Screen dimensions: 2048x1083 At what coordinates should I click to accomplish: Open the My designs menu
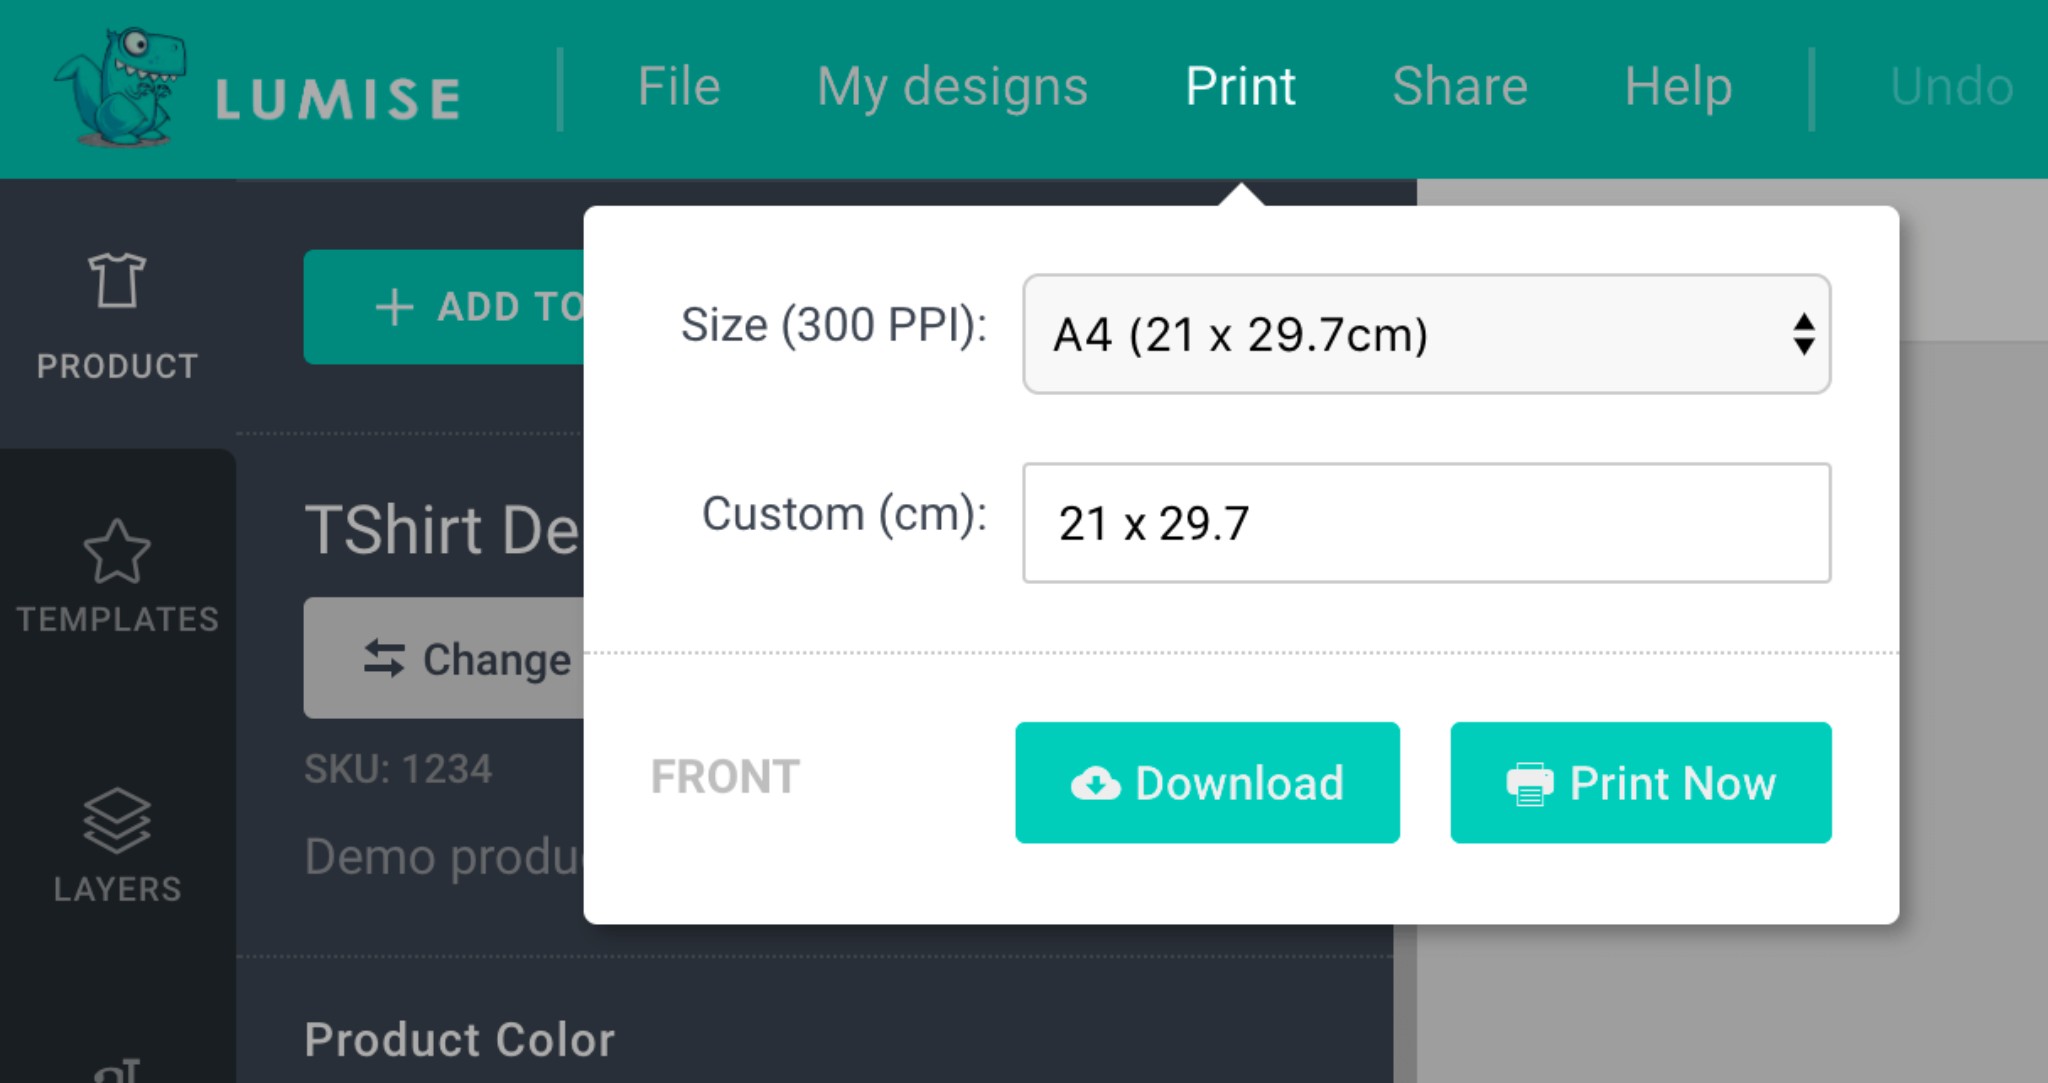[952, 87]
